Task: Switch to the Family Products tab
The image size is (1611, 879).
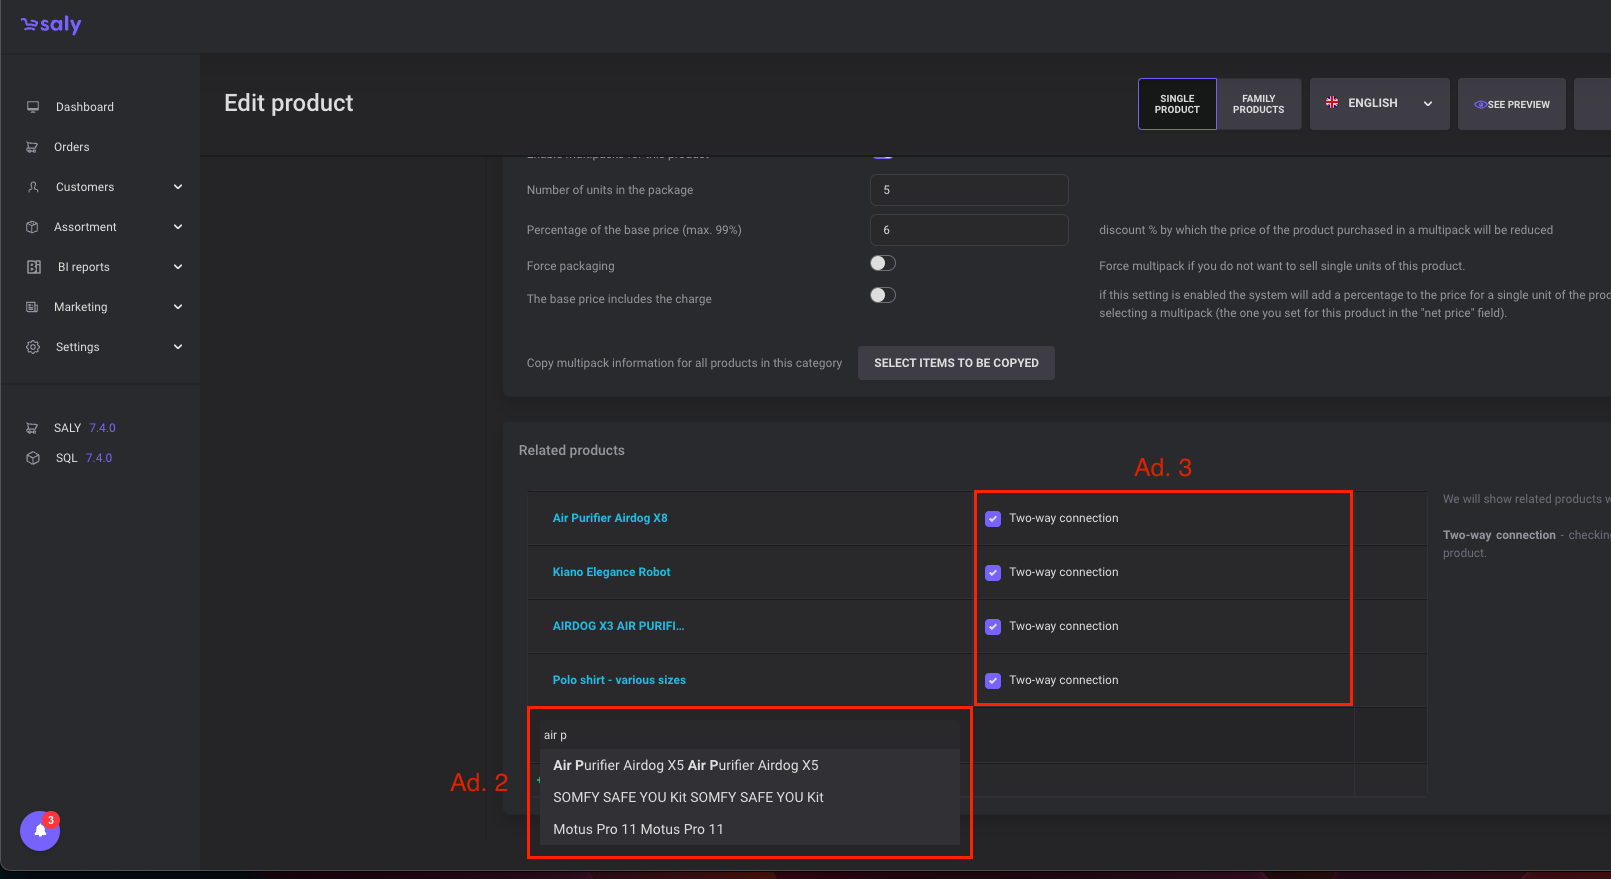Action: pyautogui.click(x=1258, y=104)
